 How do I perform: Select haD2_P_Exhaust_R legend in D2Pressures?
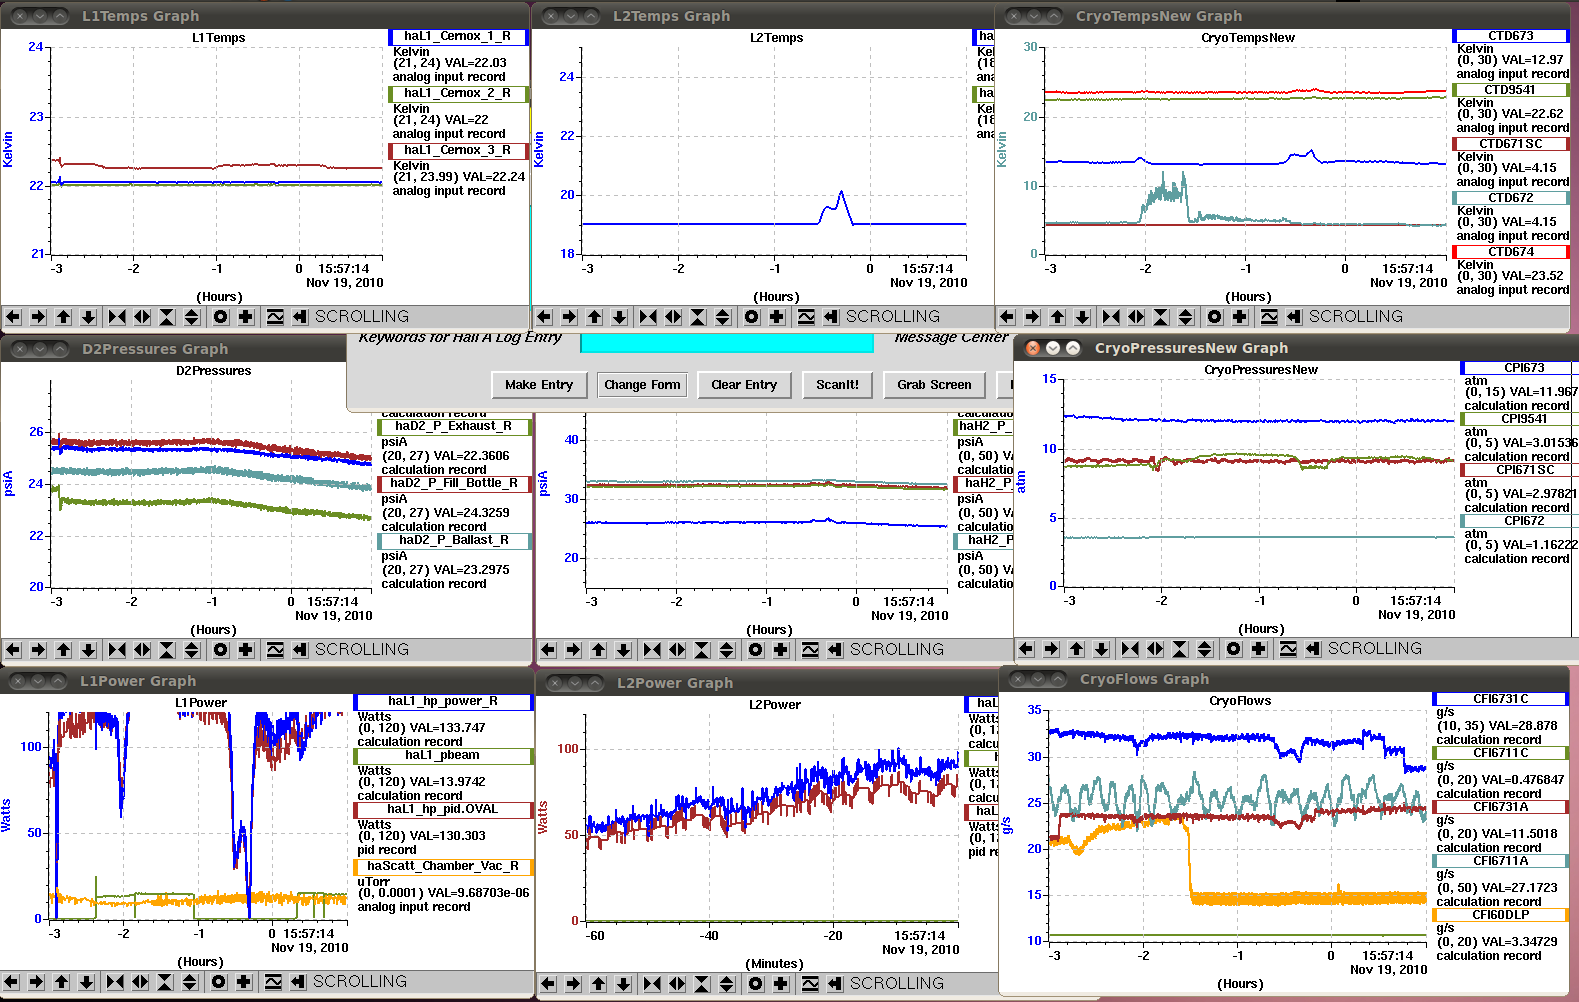[x=453, y=426]
